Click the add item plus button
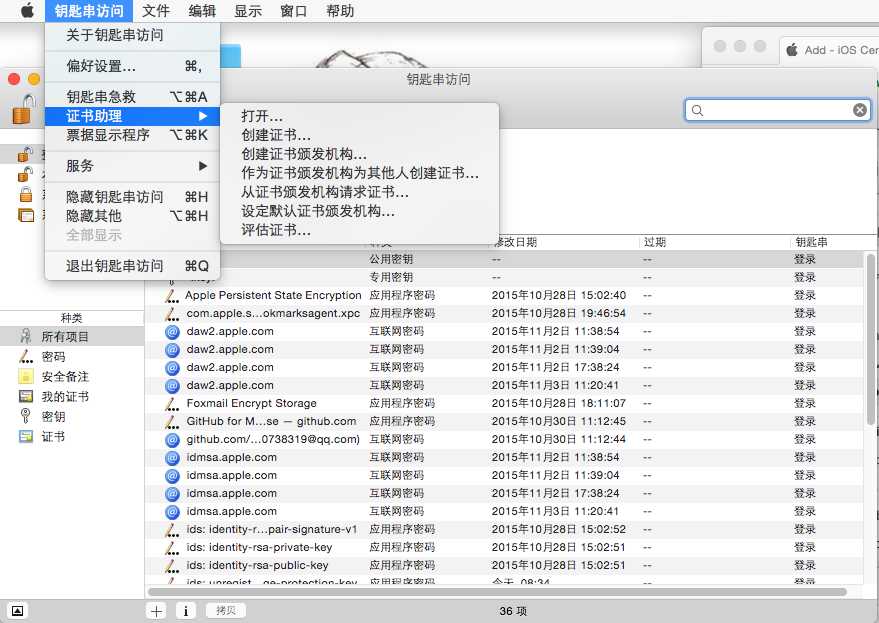Image resolution: width=879 pixels, height=623 pixels. [156, 611]
